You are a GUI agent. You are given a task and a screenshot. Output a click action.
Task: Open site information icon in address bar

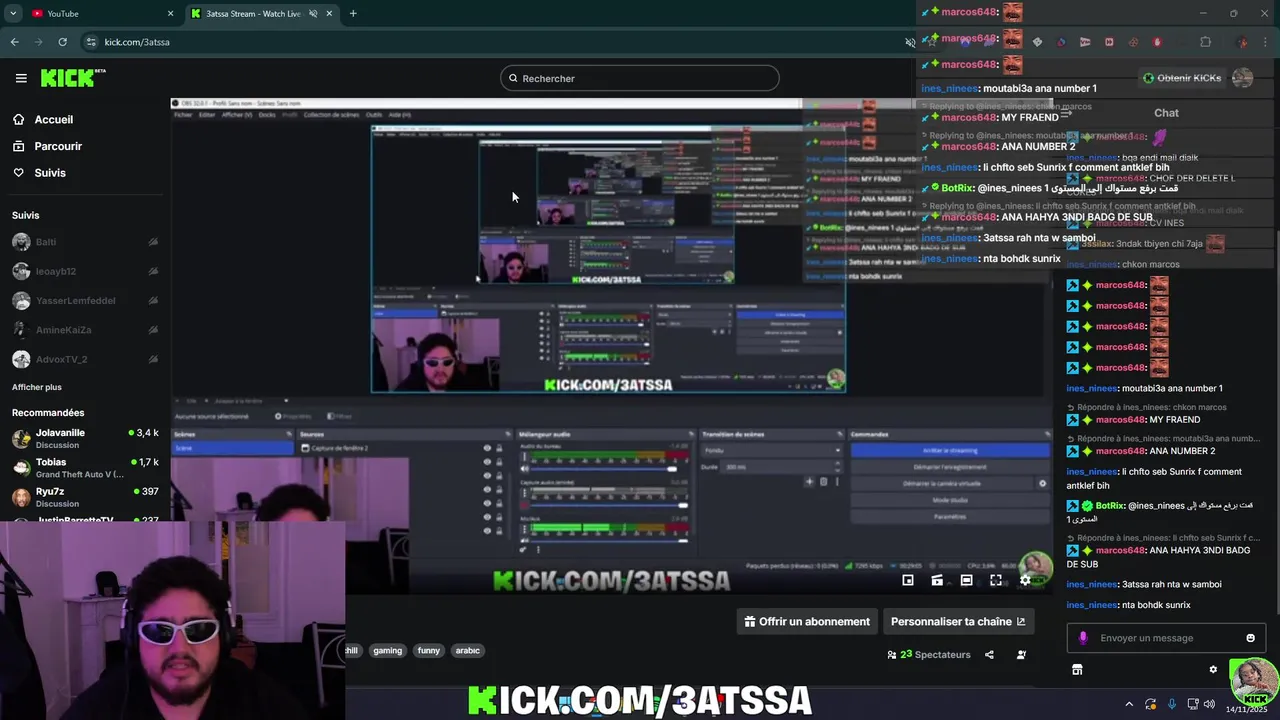click(x=91, y=42)
